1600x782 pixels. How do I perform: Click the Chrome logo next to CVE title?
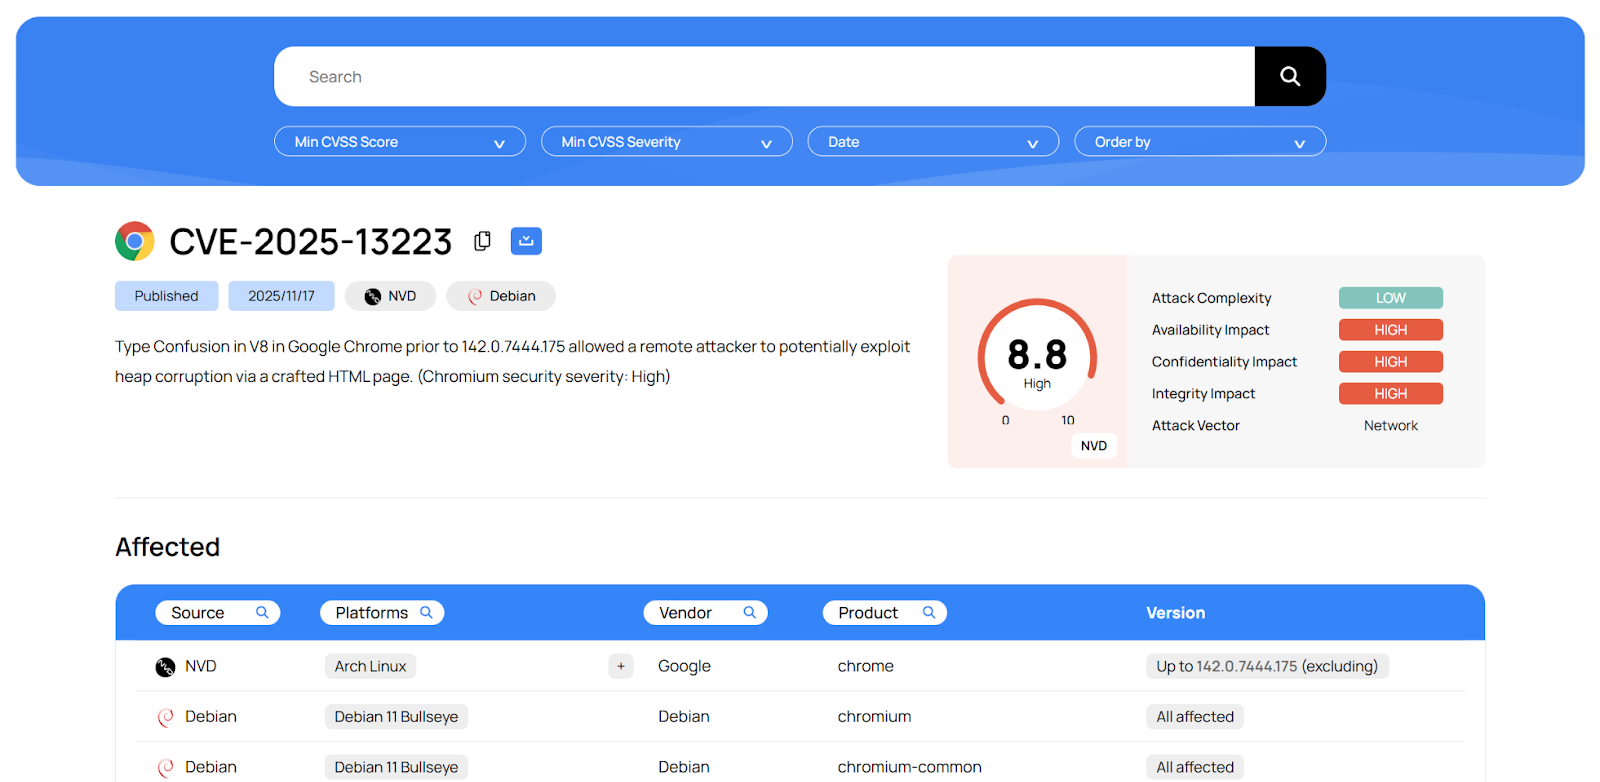135,241
